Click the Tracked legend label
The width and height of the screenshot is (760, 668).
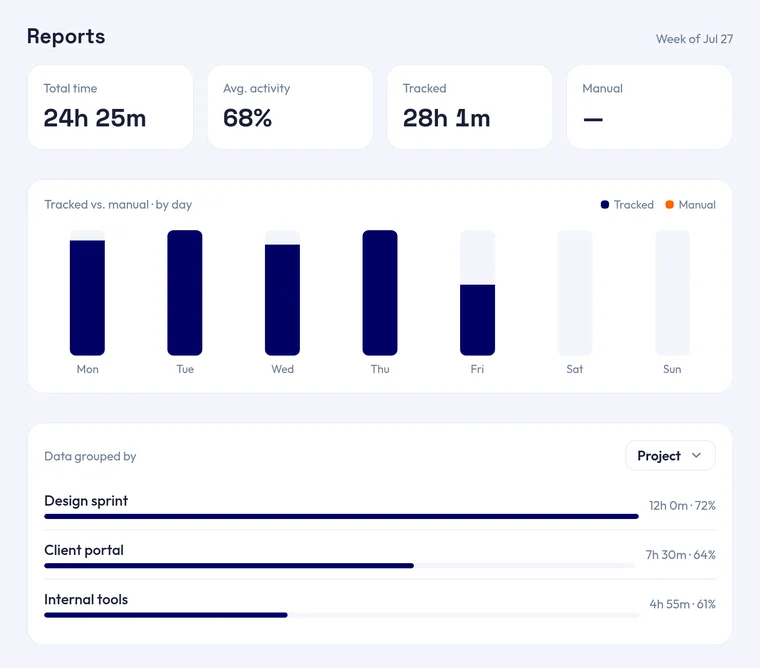tap(633, 205)
